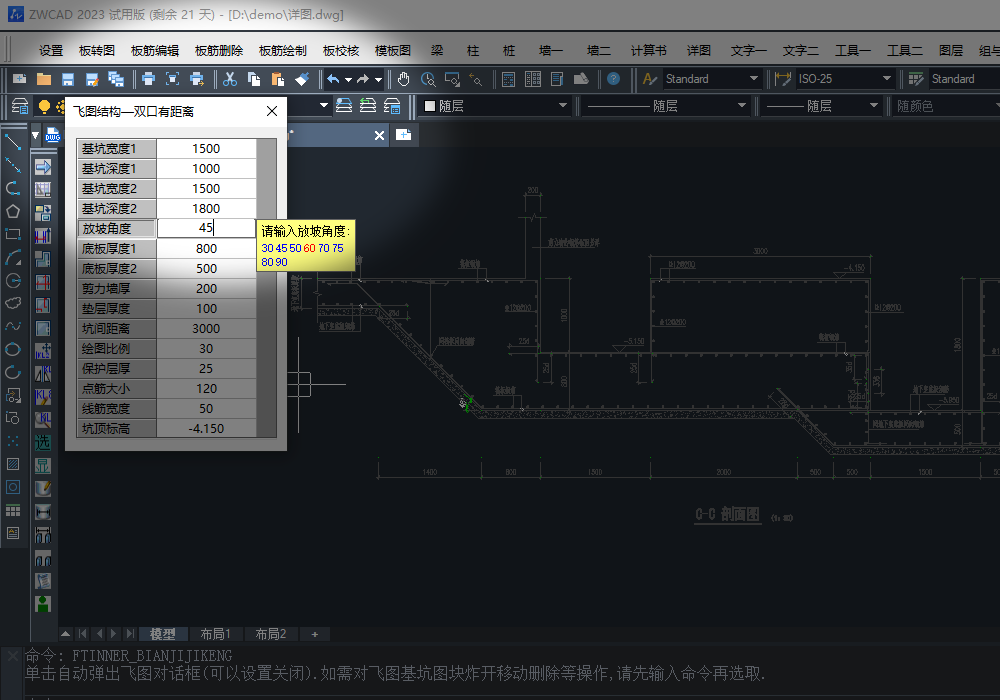This screenshot has height=700, width=1000.
Task: Activate the Match Properties brush icon
Action: coord(302,79)
